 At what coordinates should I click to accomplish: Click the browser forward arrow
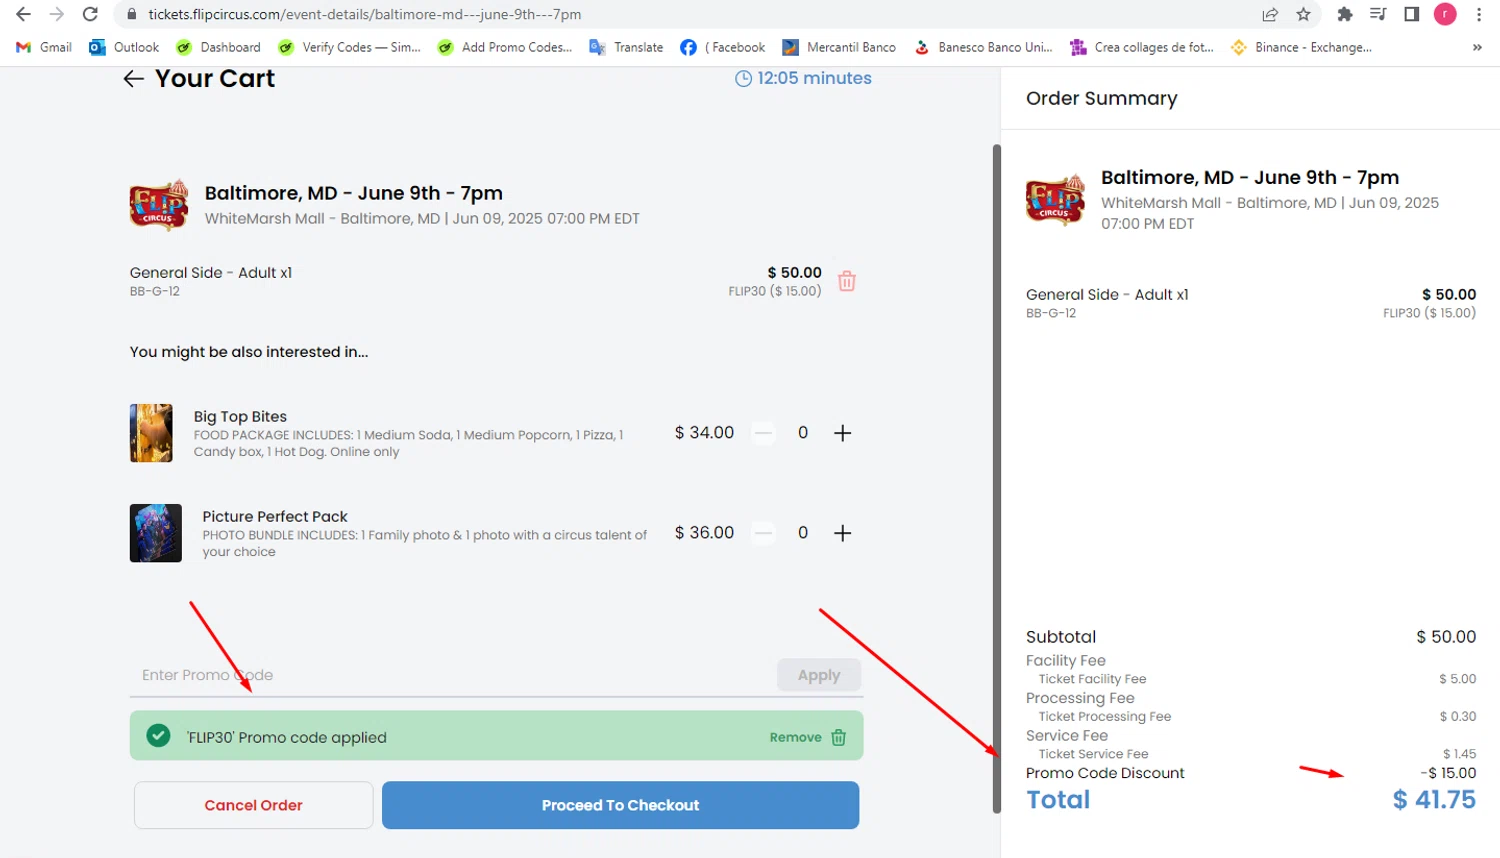[57, 14]
